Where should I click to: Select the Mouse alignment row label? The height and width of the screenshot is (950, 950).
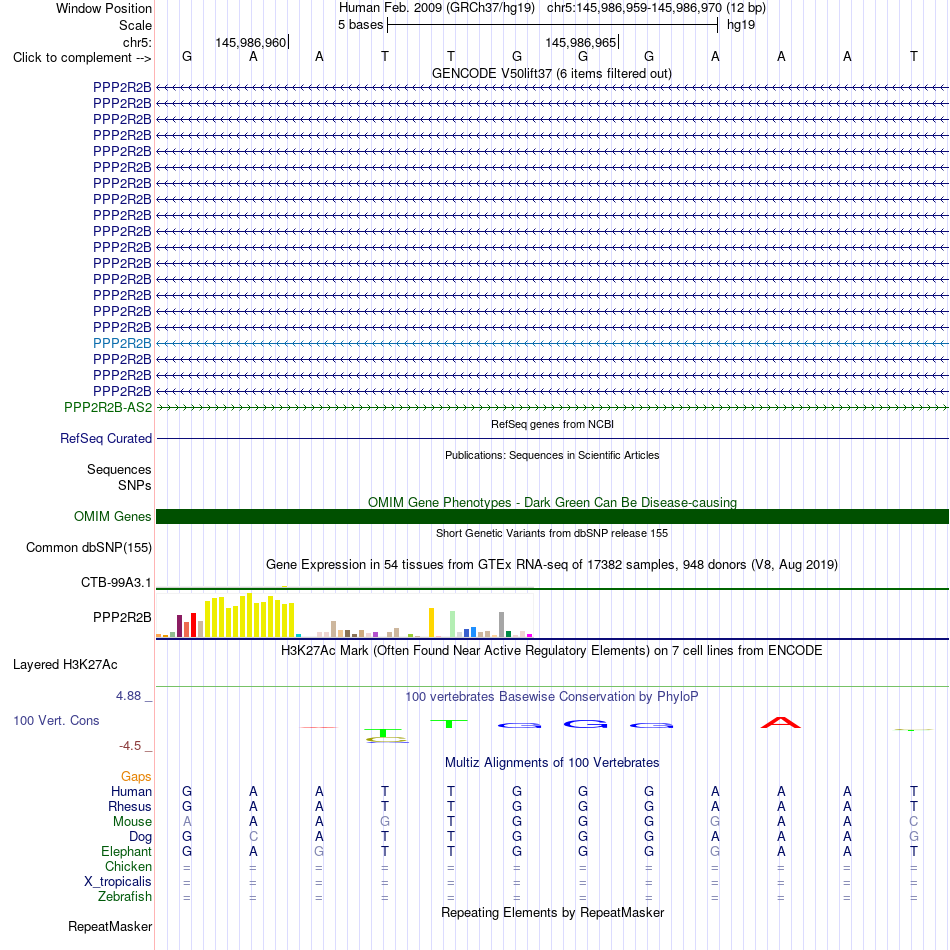point(132,822)
